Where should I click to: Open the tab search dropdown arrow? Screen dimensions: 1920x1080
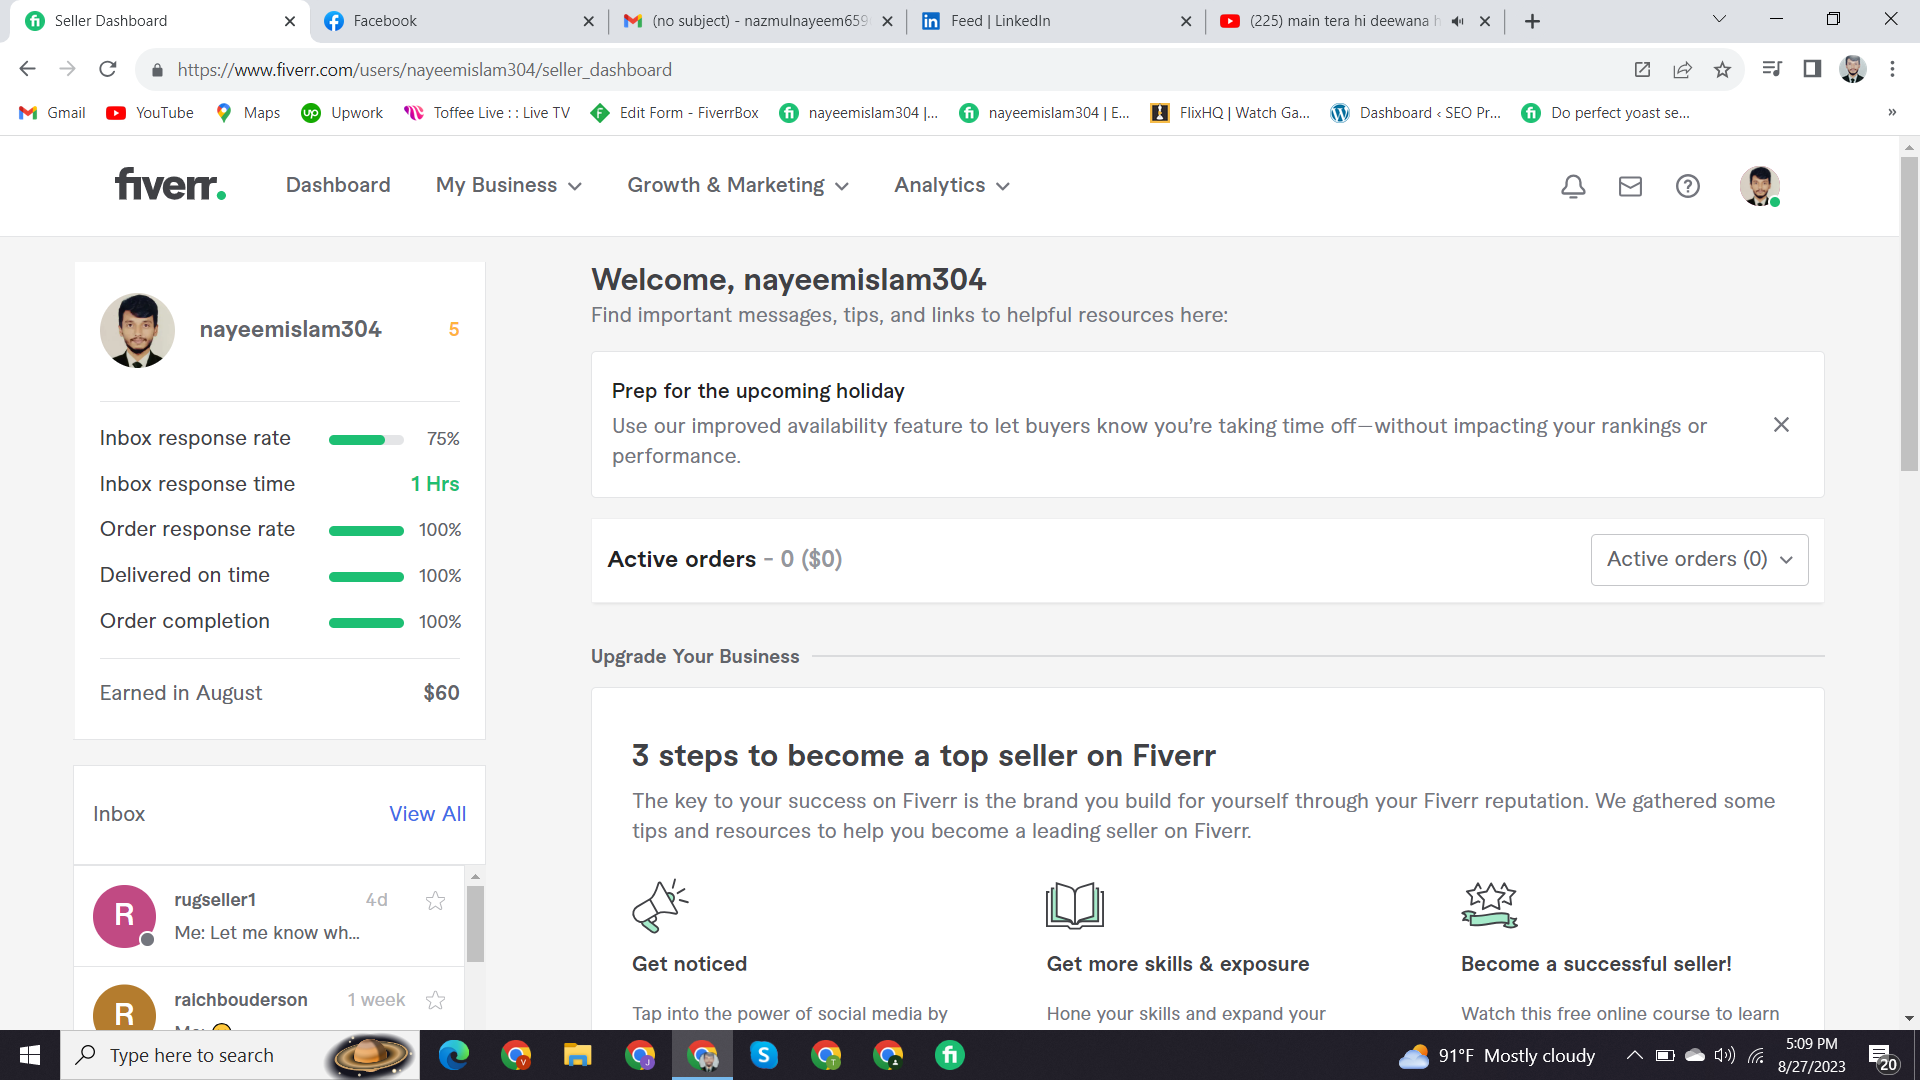1719,19
